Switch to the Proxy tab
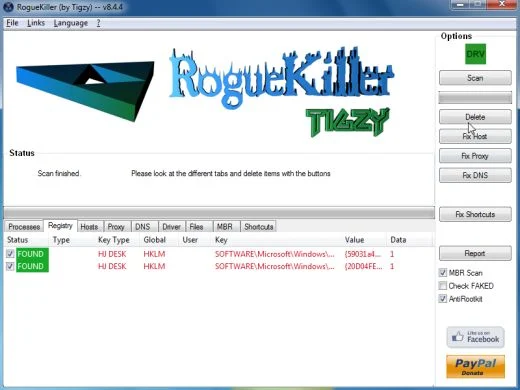 (116, 227)
